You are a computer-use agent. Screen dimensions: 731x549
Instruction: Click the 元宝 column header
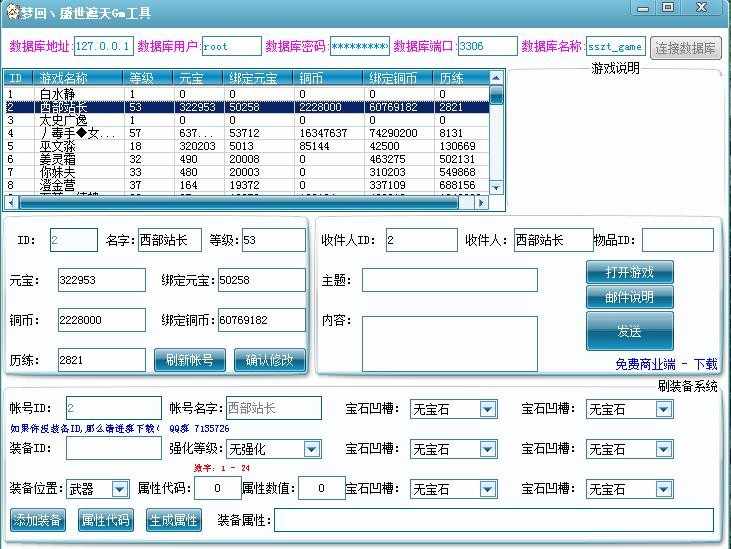click(198, 78)
